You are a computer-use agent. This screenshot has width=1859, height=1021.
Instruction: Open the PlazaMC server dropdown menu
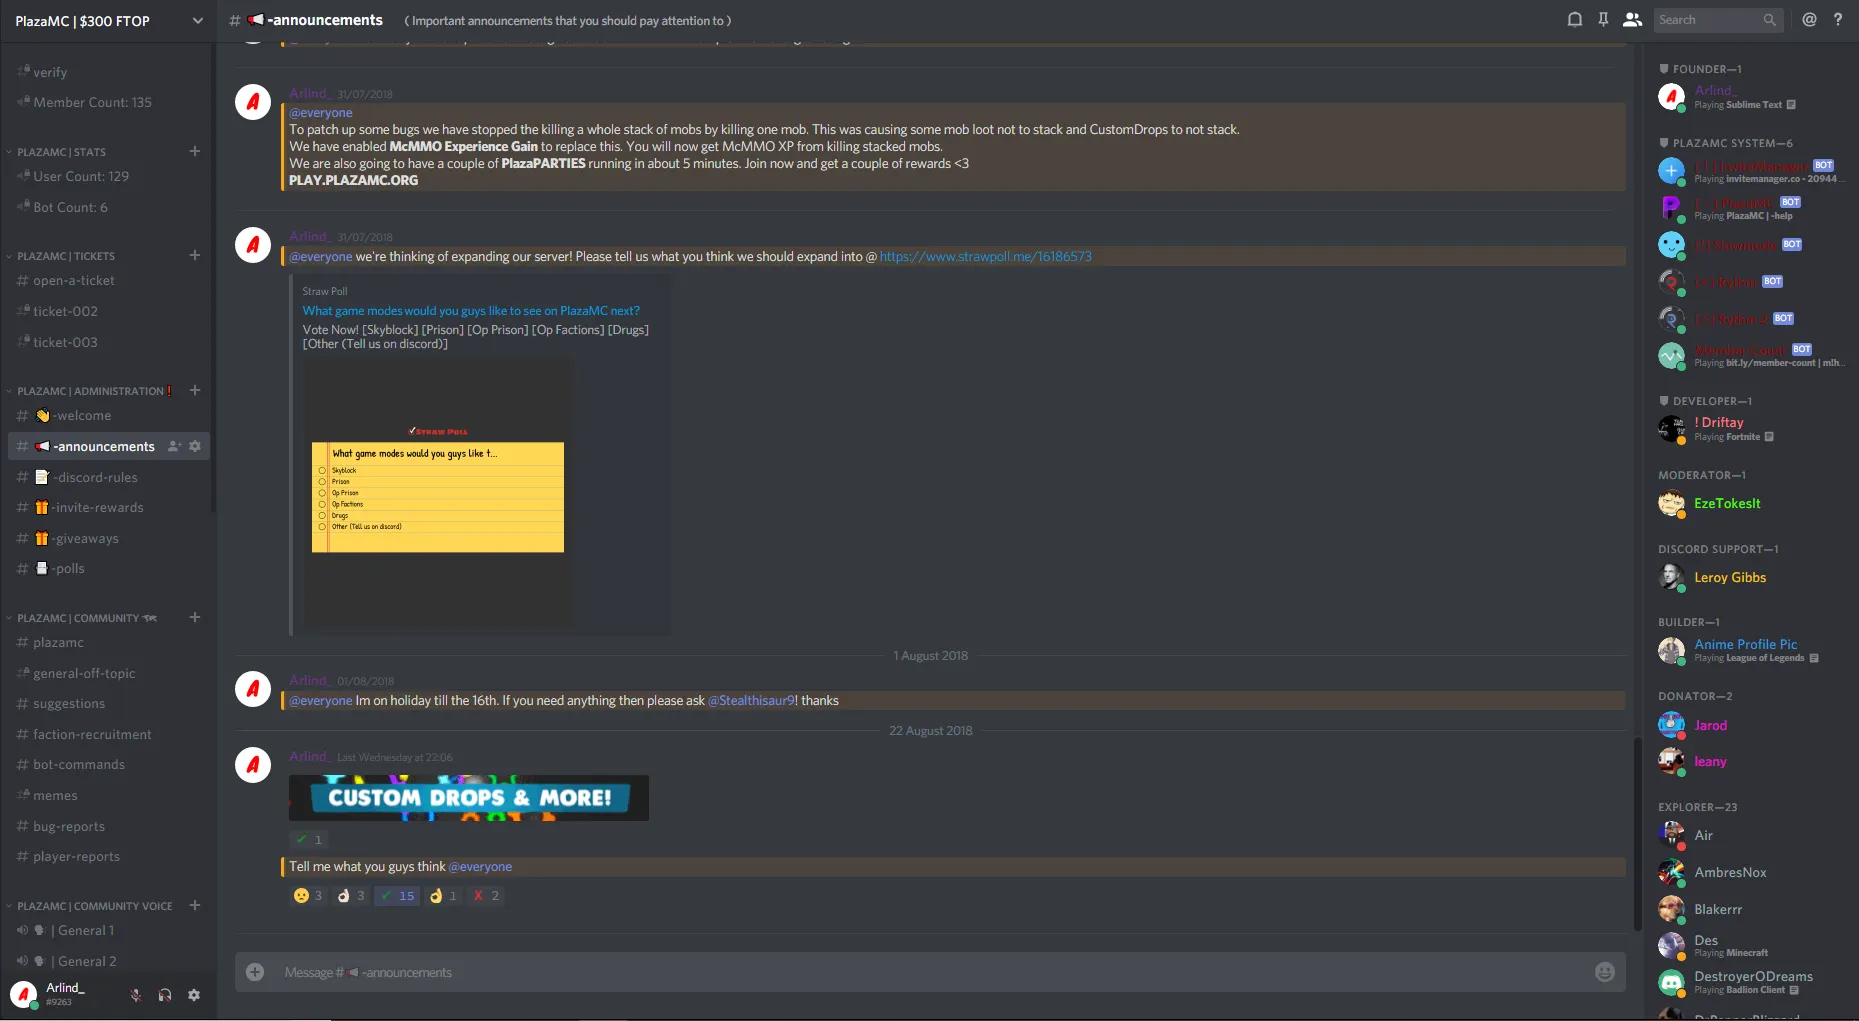(x=108, y=20)
